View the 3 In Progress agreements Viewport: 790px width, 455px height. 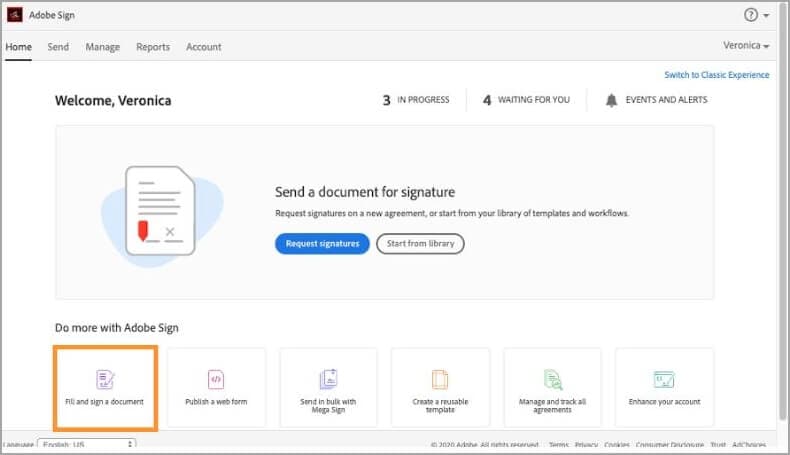(416, 100)
